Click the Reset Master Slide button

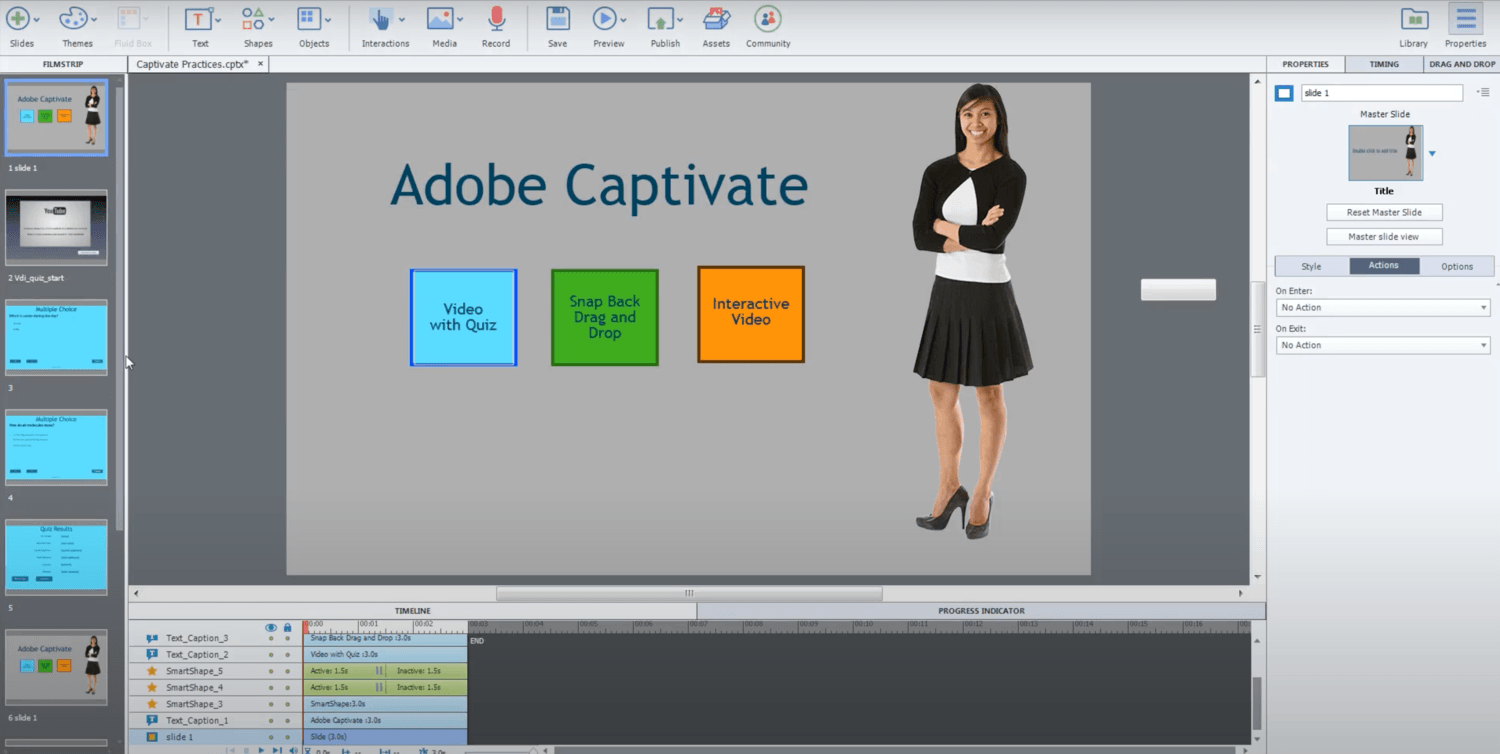point(1384,212)
